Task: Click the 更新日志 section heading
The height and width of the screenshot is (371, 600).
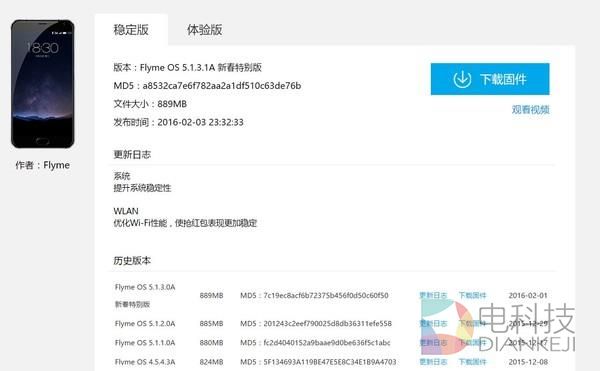Action: [x=132, y=155]
